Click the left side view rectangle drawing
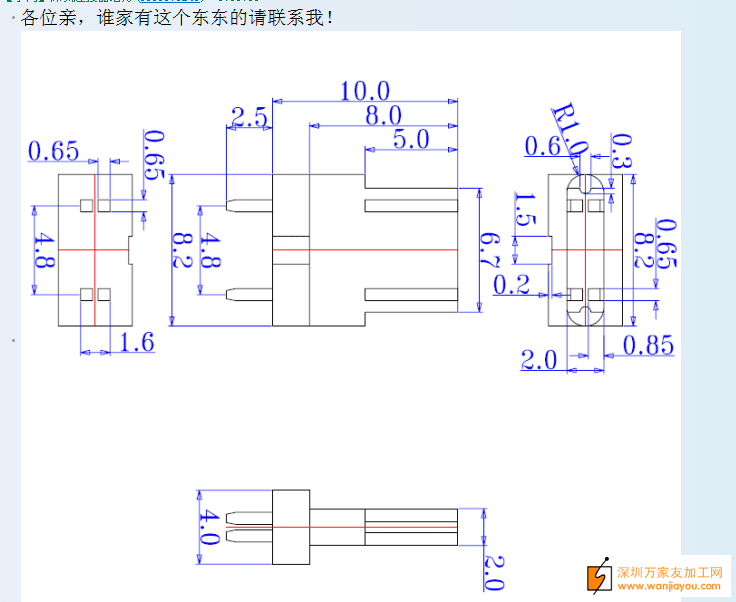Image resolution: width=736 pixels, height=602 pixels. point(95,250)
